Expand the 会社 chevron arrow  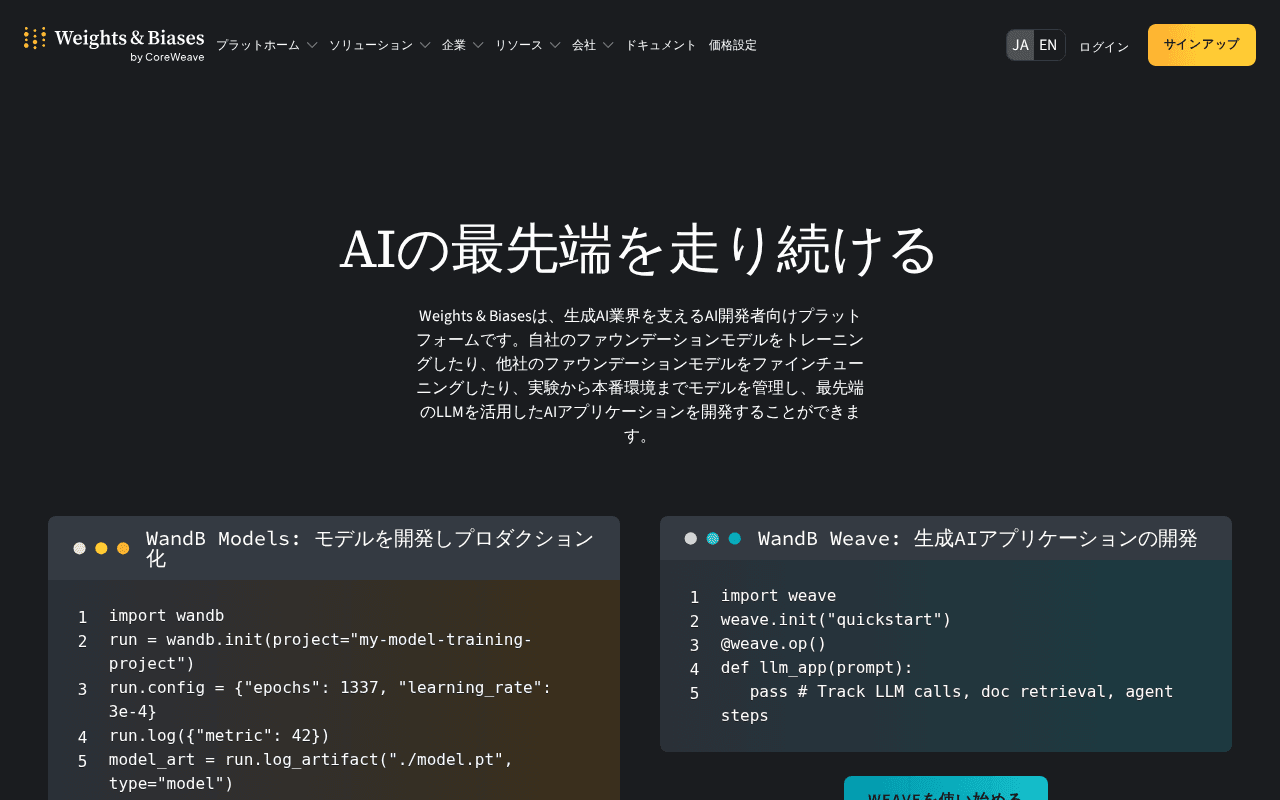tap(608, 45)
